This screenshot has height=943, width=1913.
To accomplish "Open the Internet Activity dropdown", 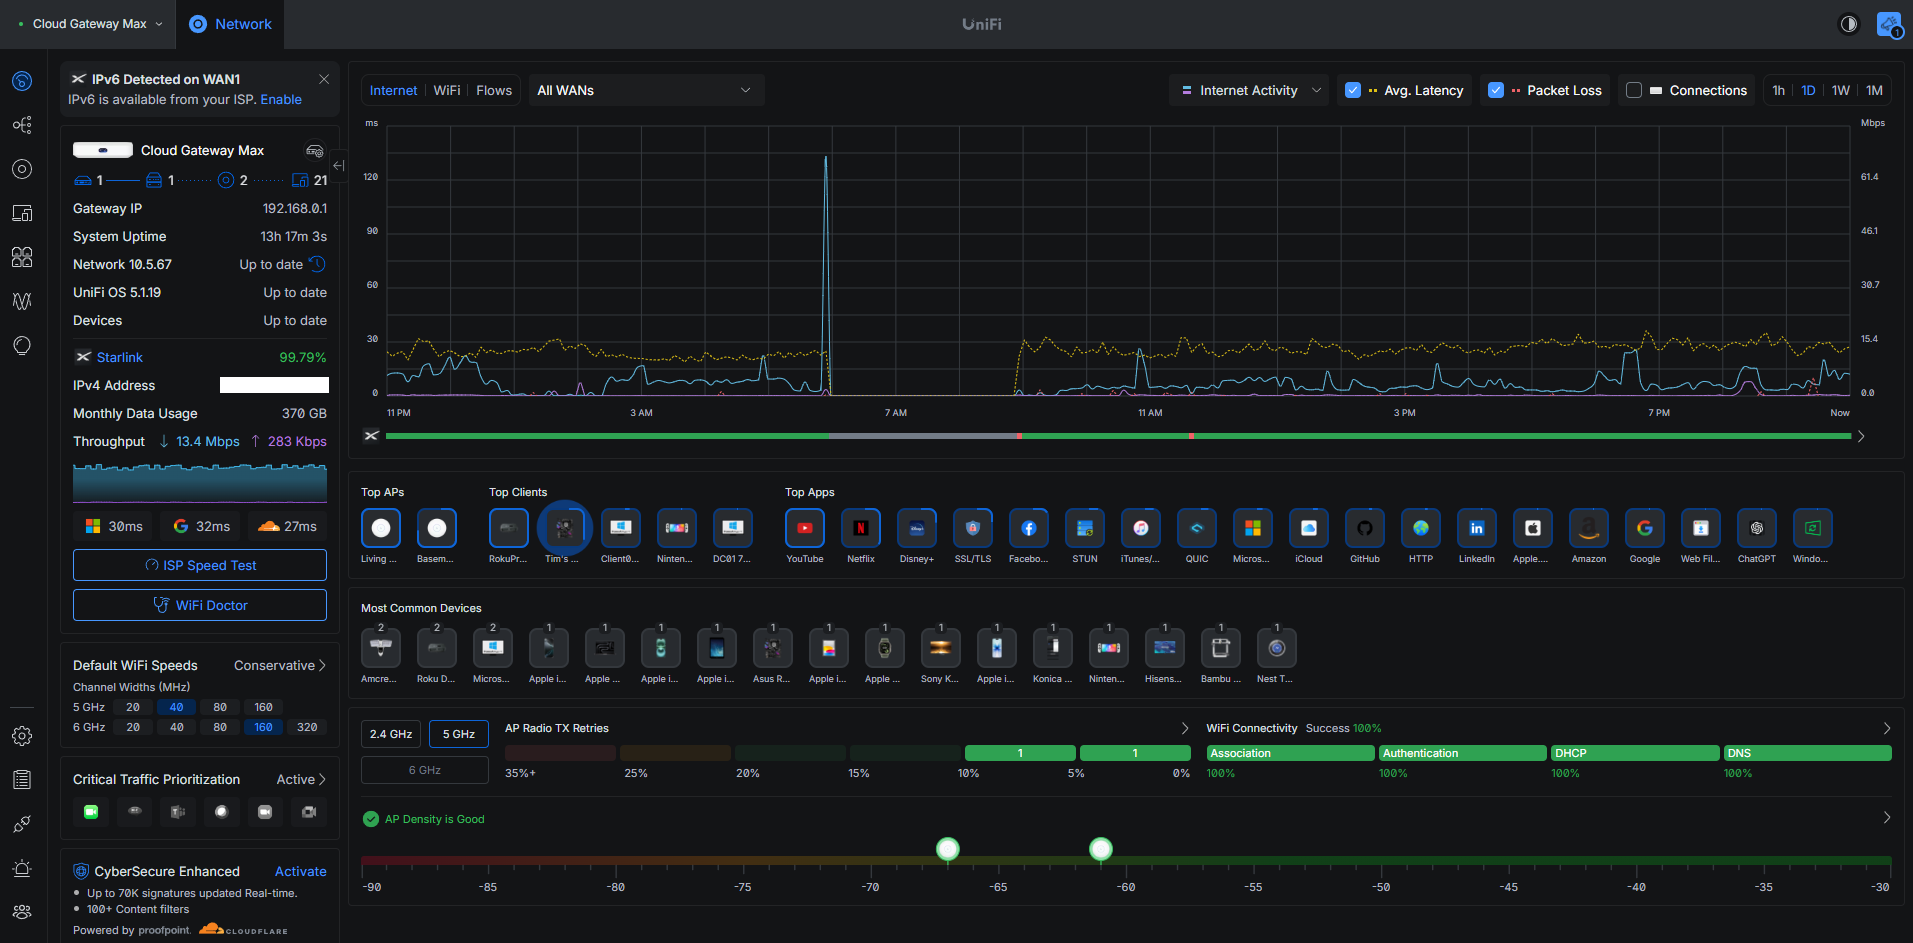I will point(1250,90).
